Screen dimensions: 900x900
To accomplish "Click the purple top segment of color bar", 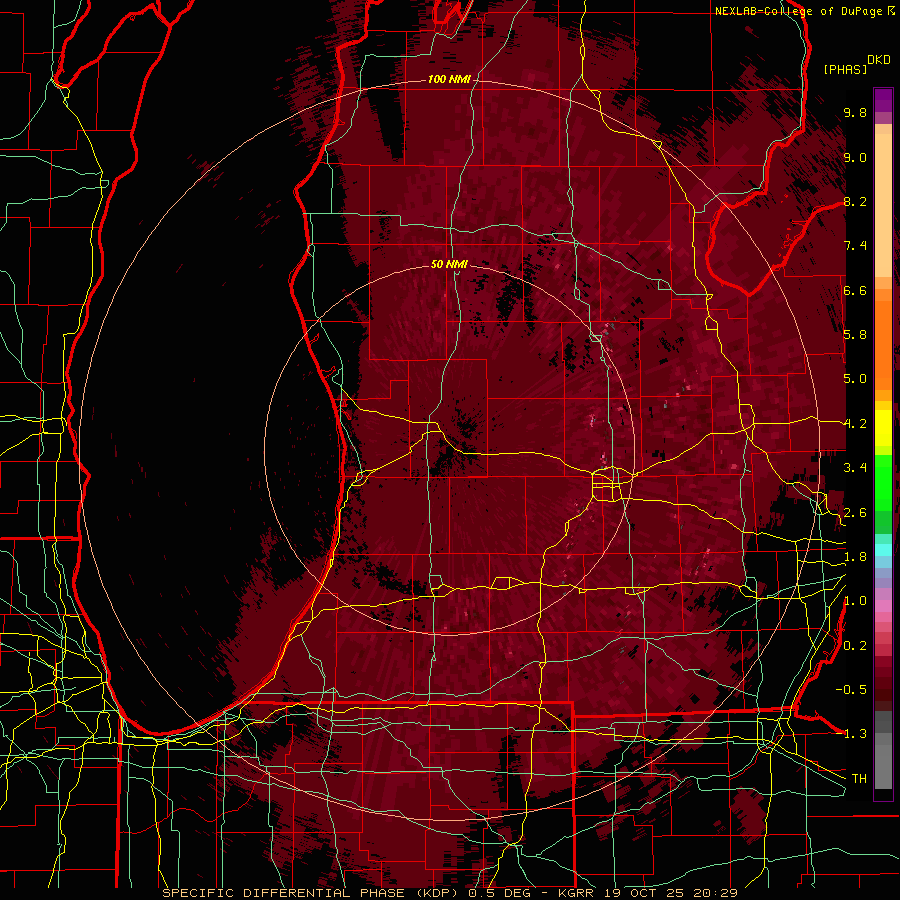I will (883, 100).
